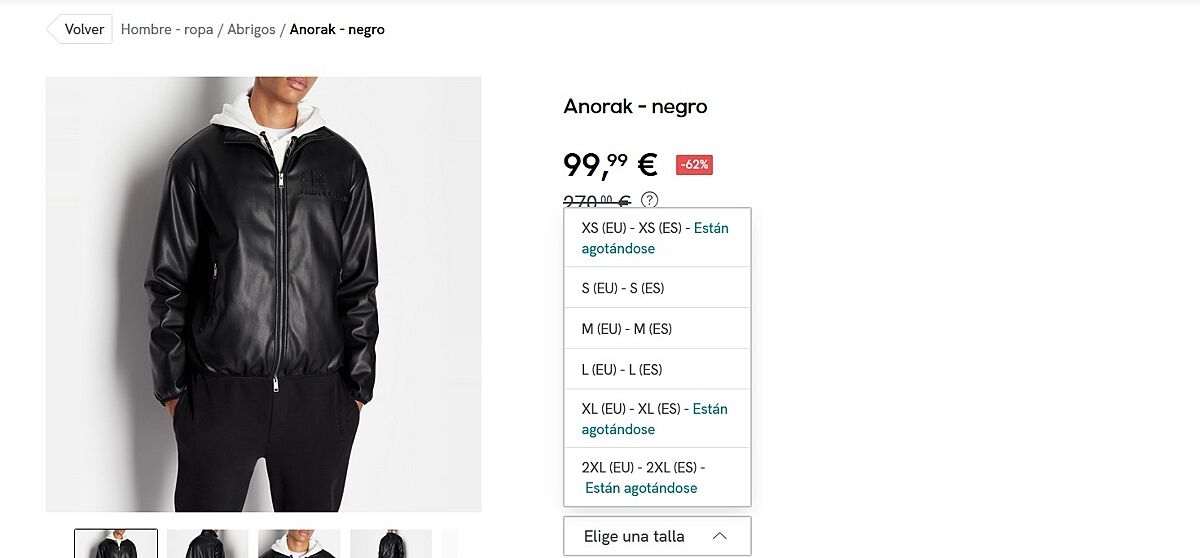Choose size L (EU) - L (ES)
The image size is (1200, 558).
tap(657, 369)
